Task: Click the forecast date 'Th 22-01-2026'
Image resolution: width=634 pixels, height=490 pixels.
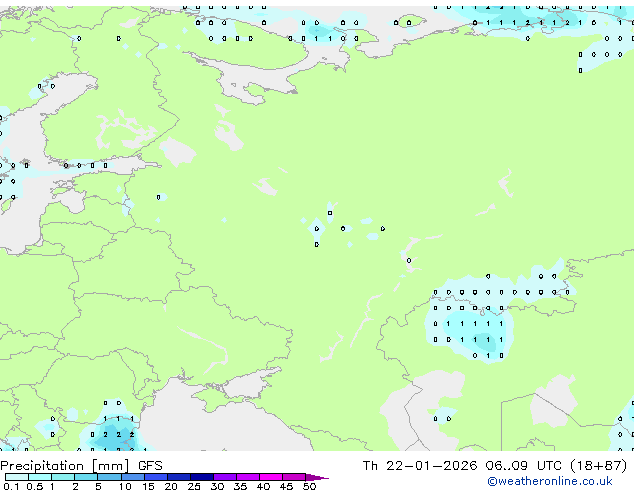Action: click(x=420, y=466)
